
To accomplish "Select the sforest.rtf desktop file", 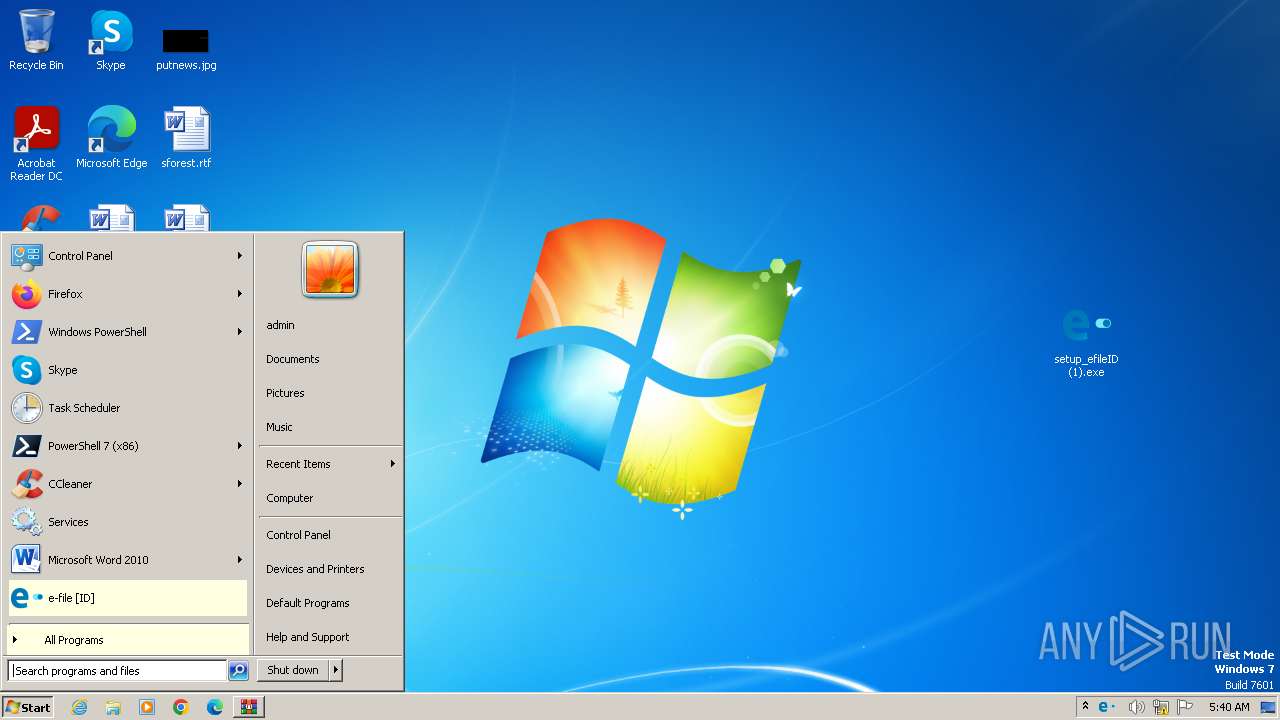I will [186, 138].
